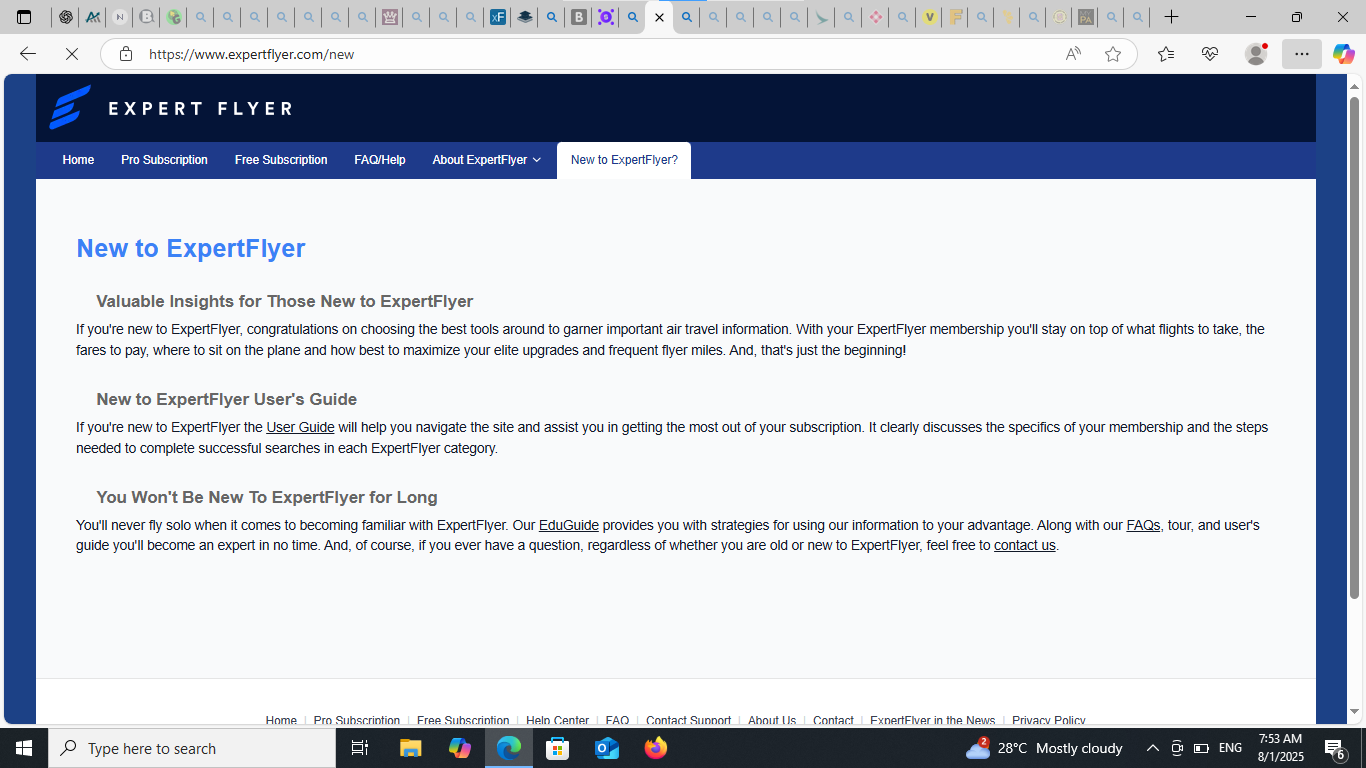Stop loading the page
This screenshot has height=768, width=1366.
[72, 54]
